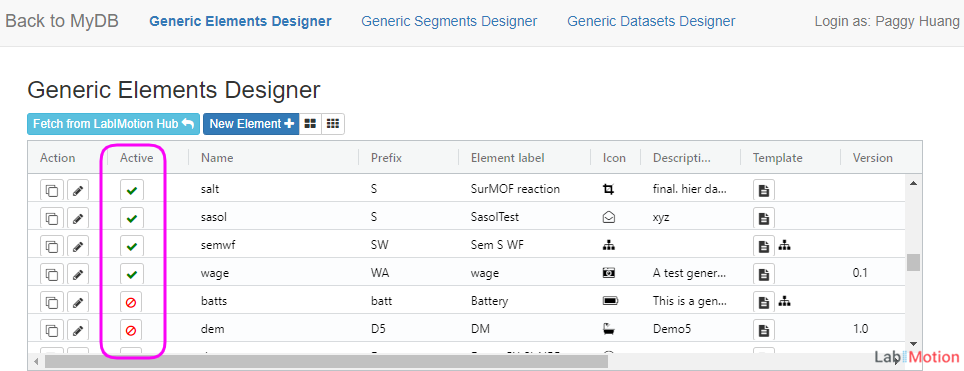Screen dimensions: 964x371
Task: Select the 'batts' name cell
Action: click(x=213, y=301)
